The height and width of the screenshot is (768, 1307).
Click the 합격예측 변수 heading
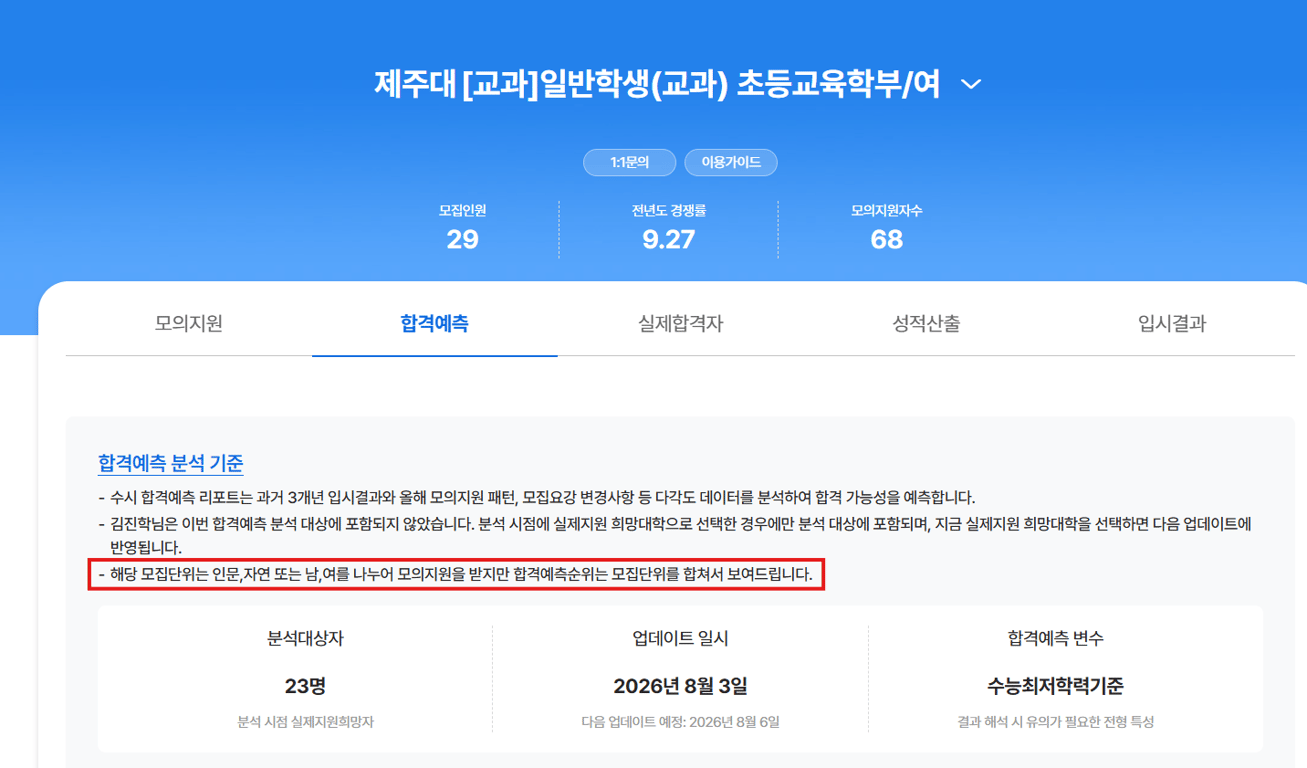[1055, 638]
